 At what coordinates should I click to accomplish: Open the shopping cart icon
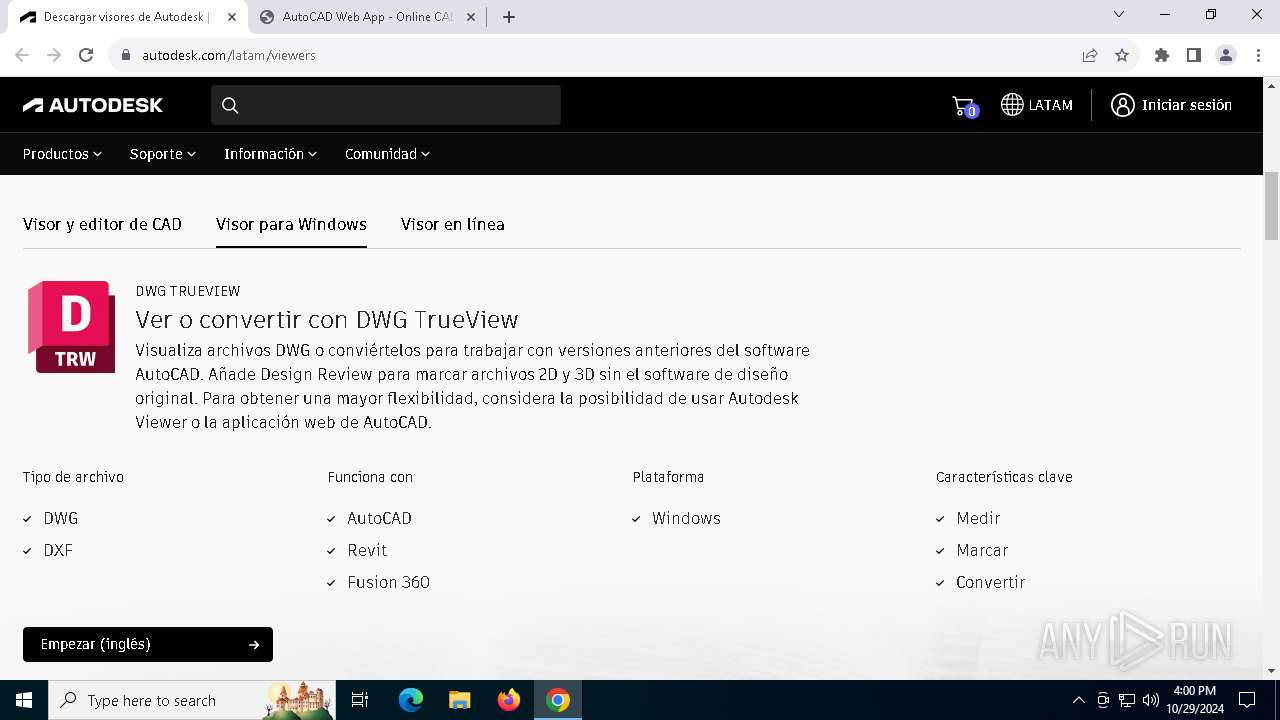(964, 105)
